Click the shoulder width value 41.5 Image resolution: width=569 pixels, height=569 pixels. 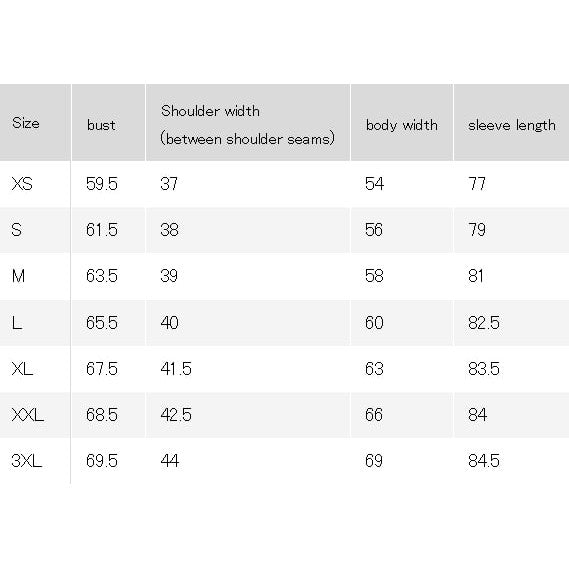(x=176, y=369)
